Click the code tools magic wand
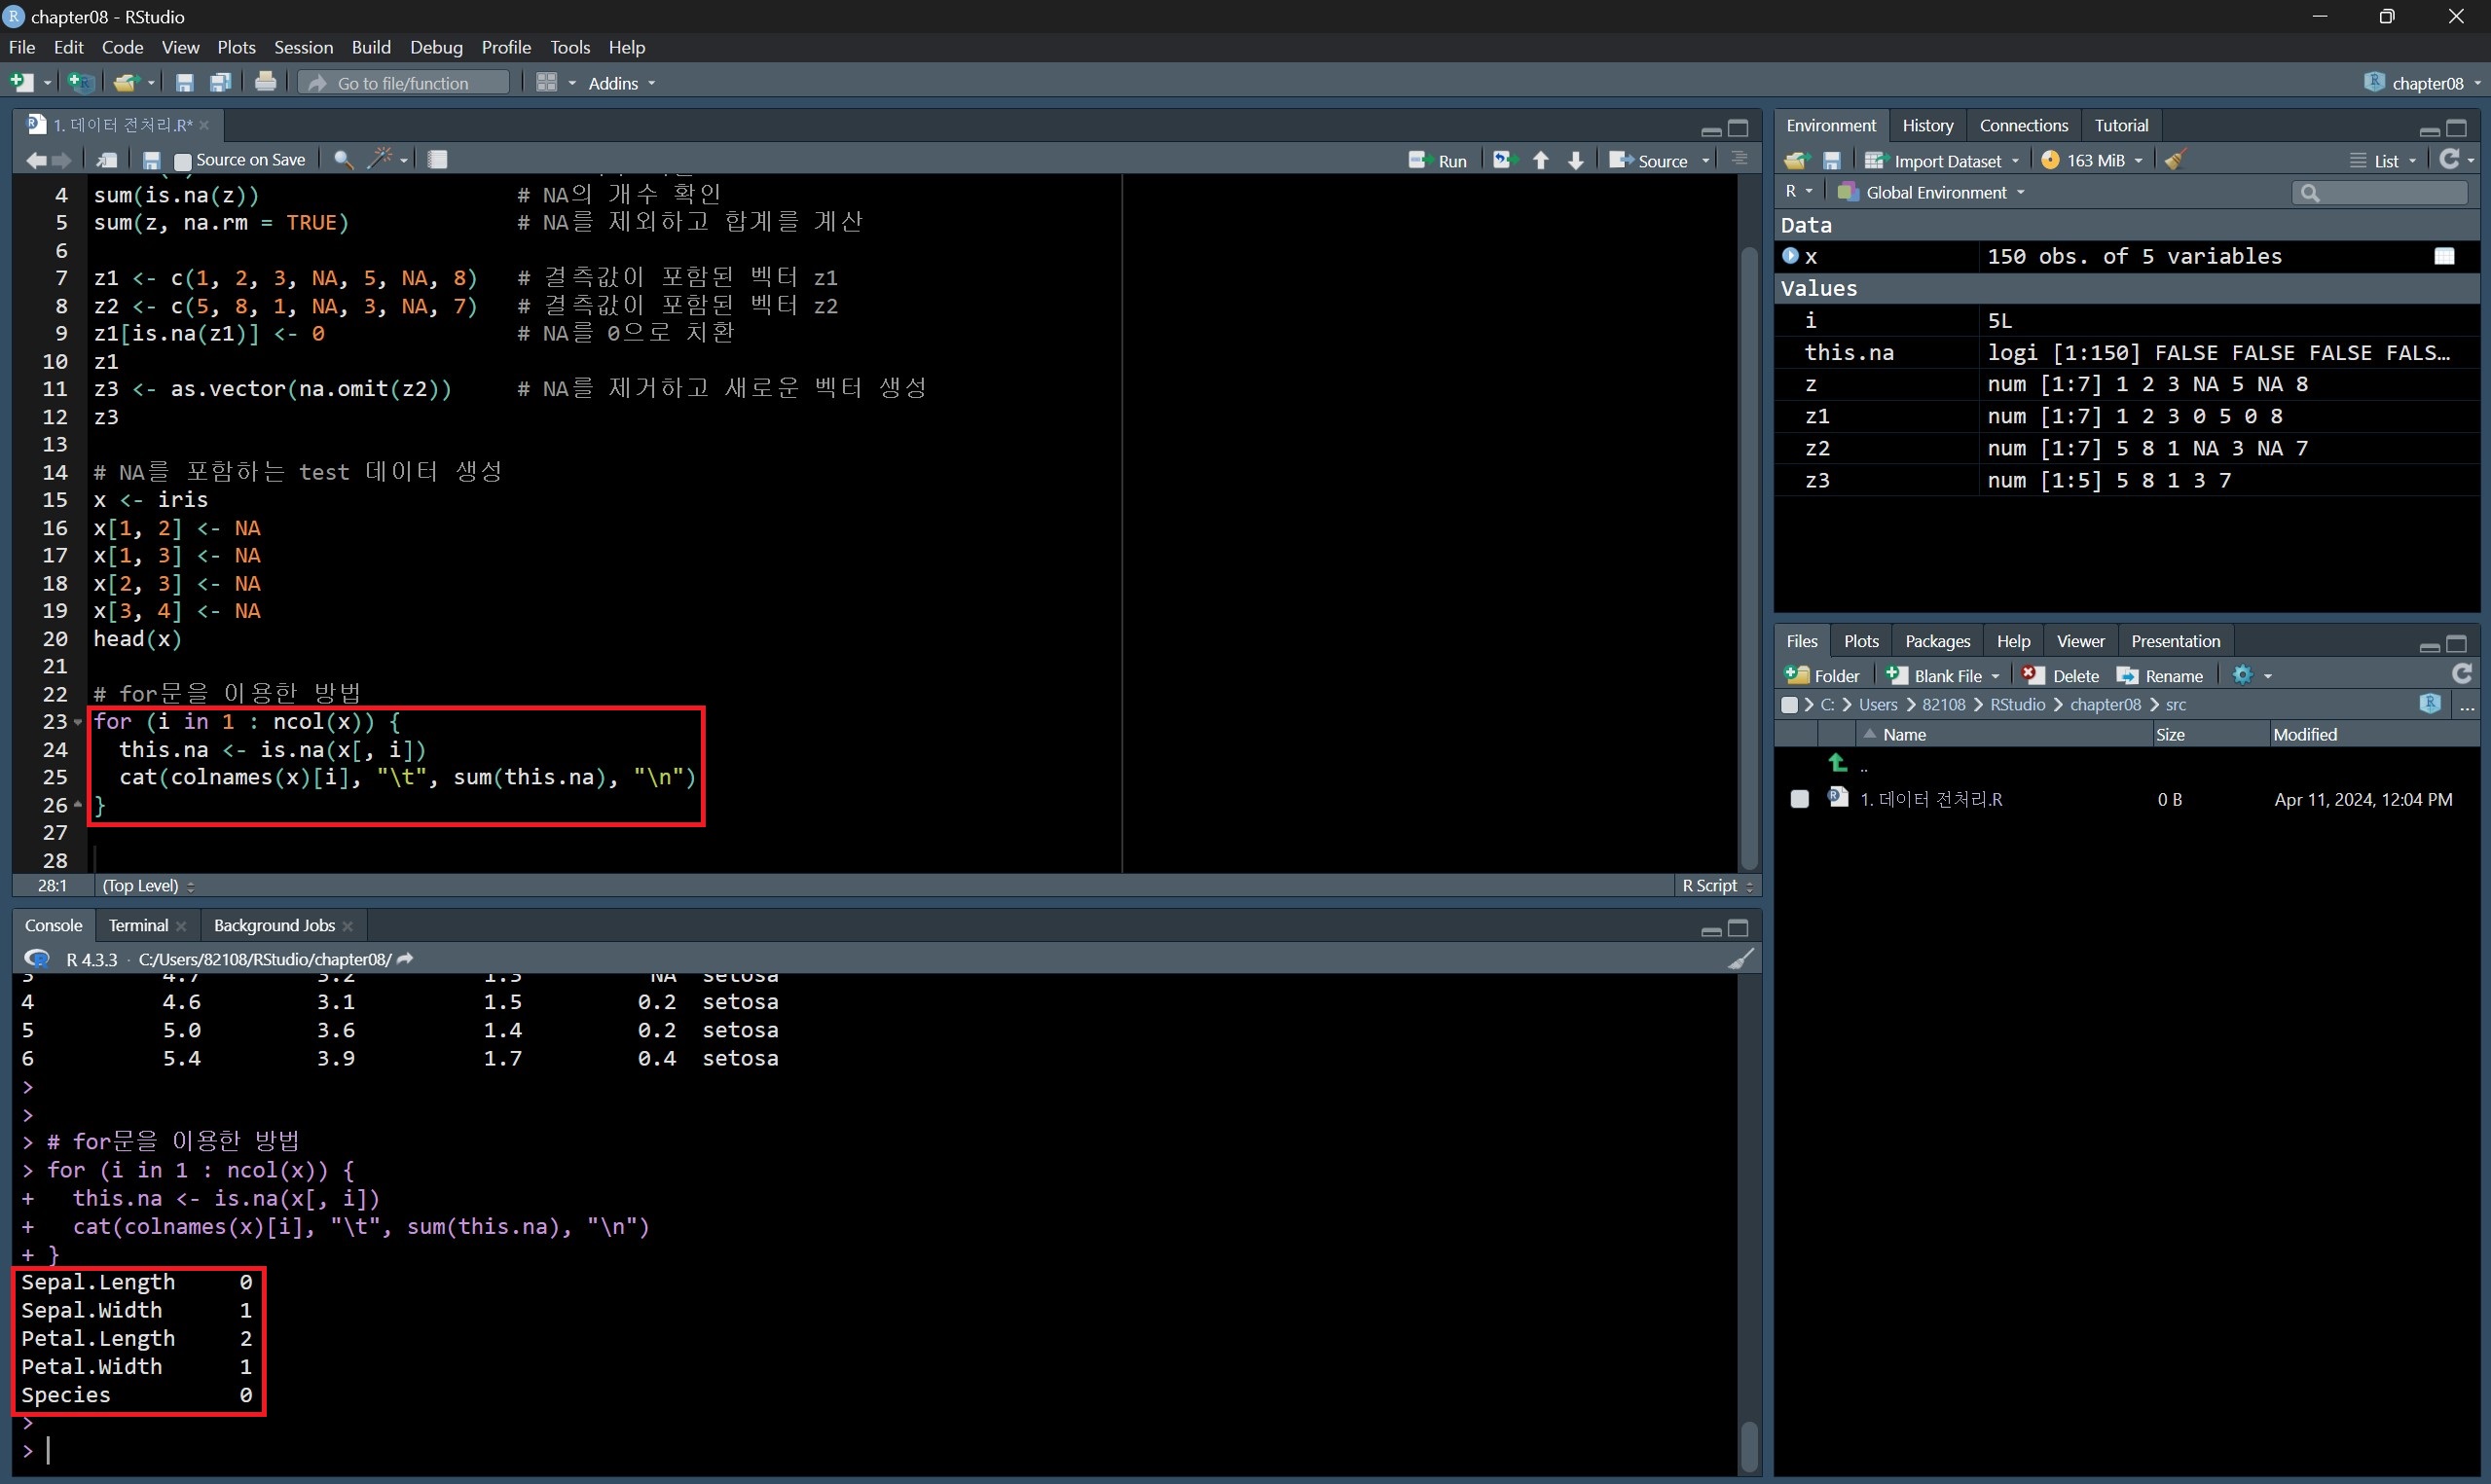This screenshot has height=1484, width=2491. [380, 159]
